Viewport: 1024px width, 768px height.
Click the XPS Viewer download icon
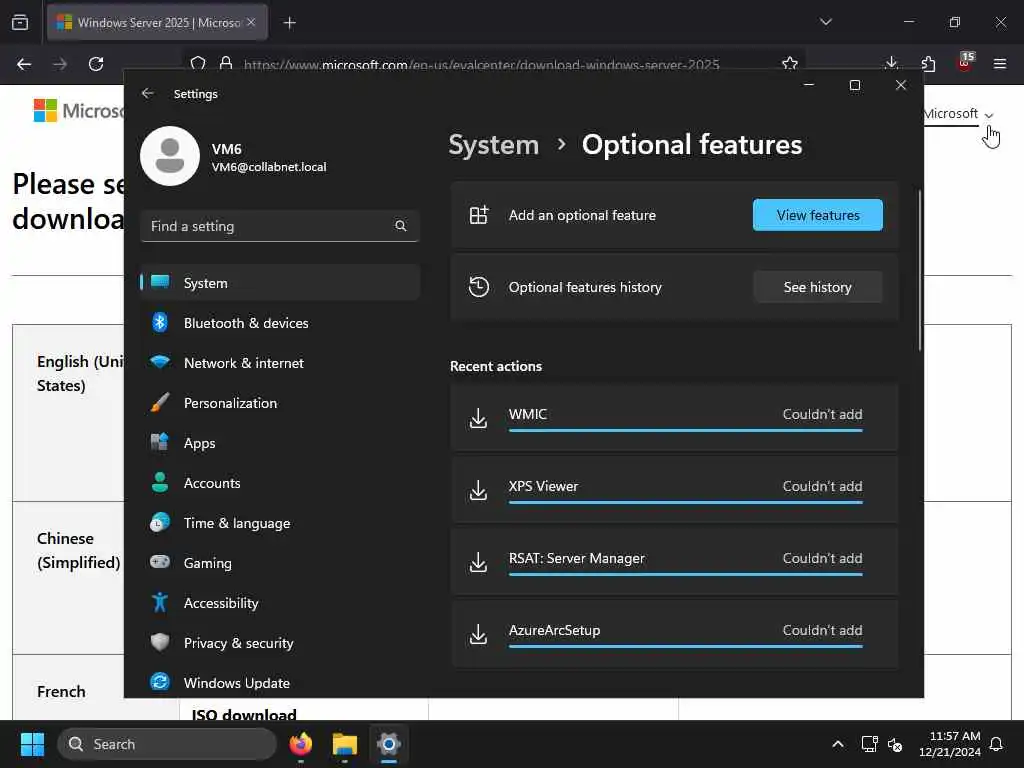coord(479,490)
